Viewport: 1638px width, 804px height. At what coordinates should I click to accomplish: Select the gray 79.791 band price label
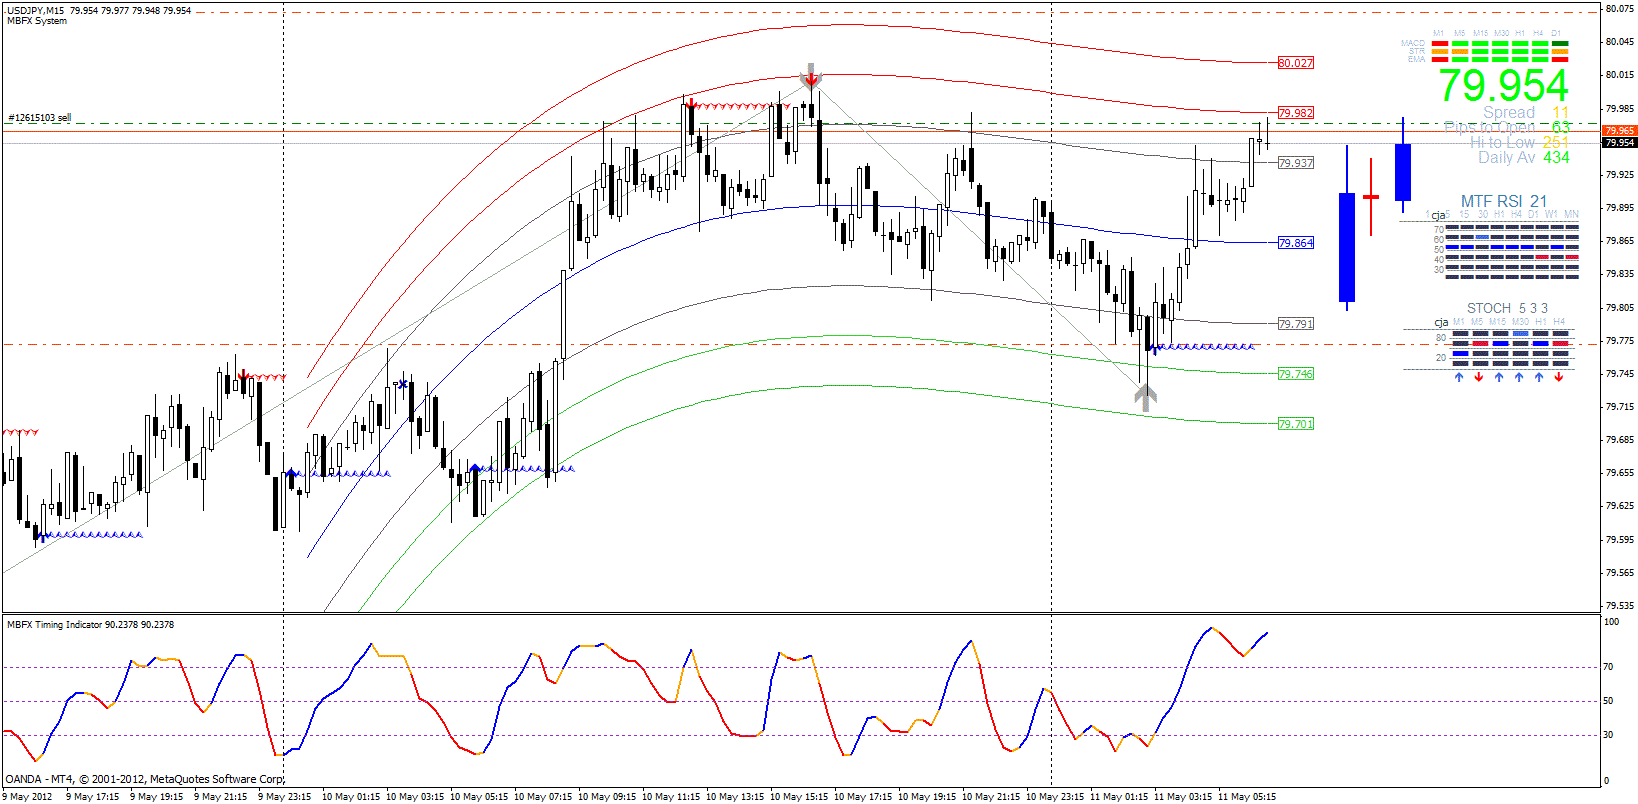click(x=1295, y=324)
